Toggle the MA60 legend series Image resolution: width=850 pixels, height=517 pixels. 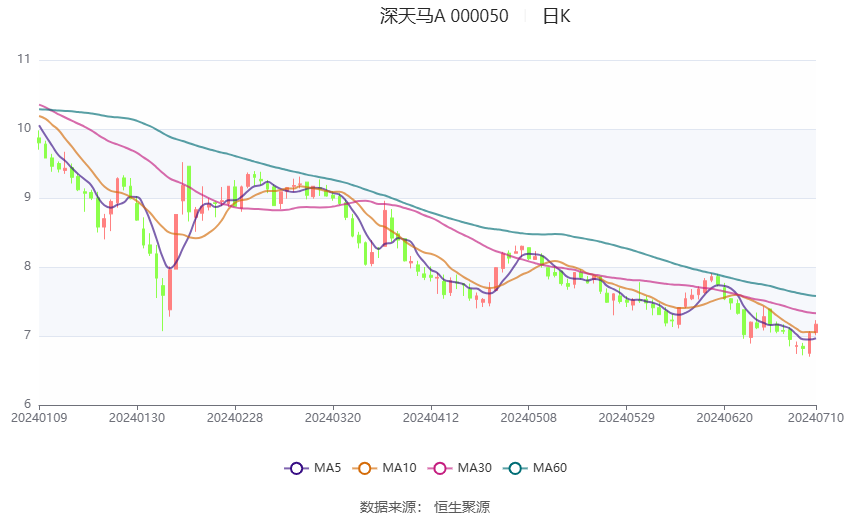(535, 468)
